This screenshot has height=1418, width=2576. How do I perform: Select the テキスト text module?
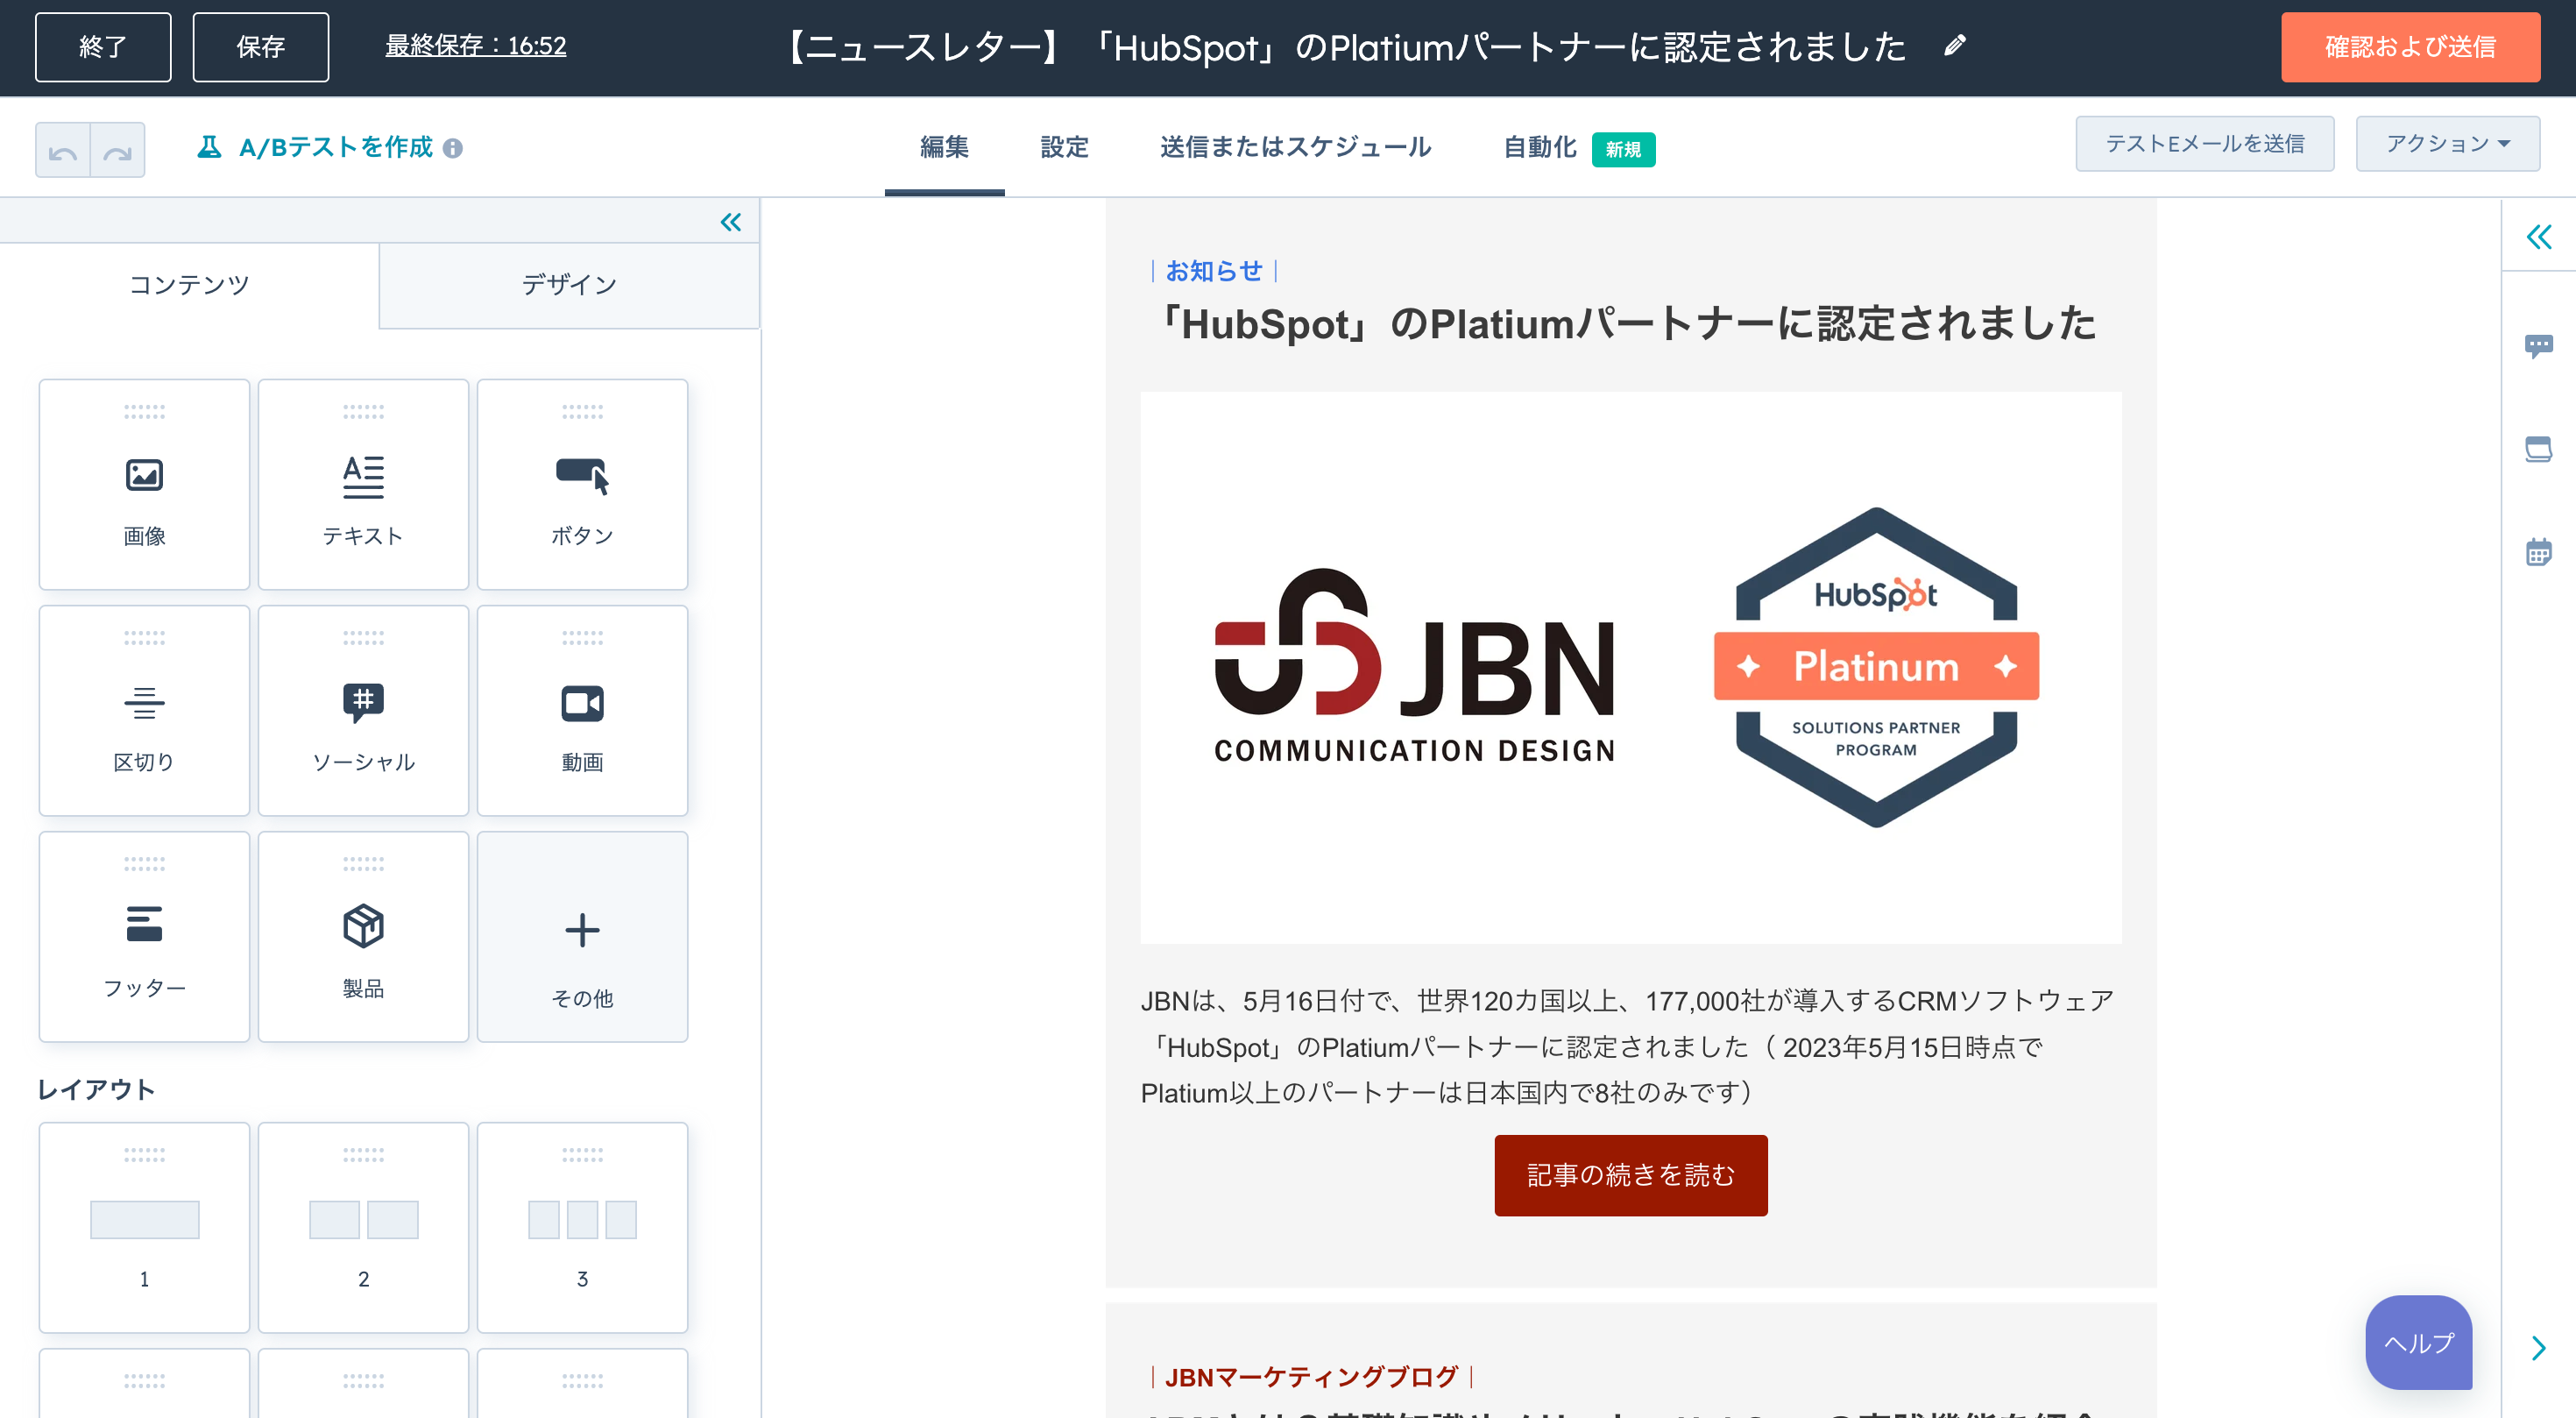(x=363, y=484)
